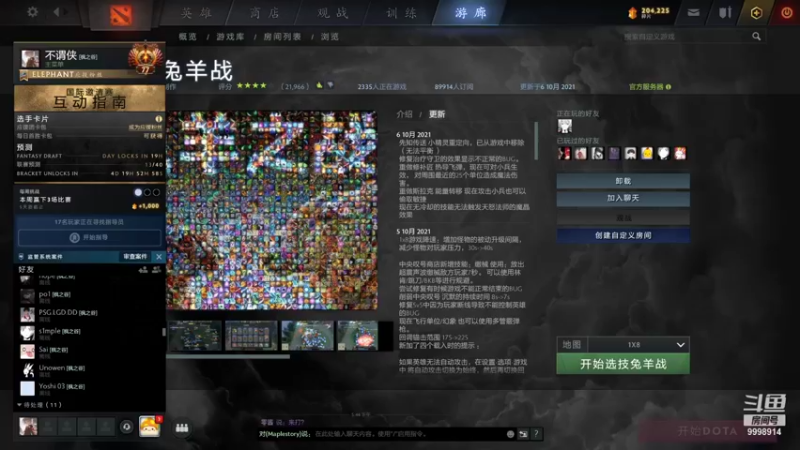The width and height of the screenshot is (800, 450).
Task: Click the gold Dota Plus hexagon icon
Action: tap(756, 13)
